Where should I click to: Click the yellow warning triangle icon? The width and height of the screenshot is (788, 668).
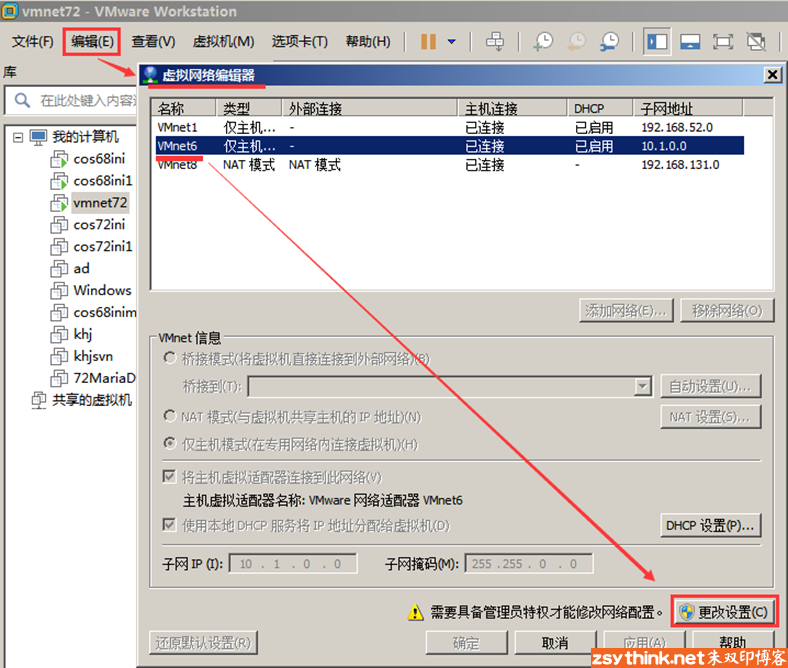(416, 612)
